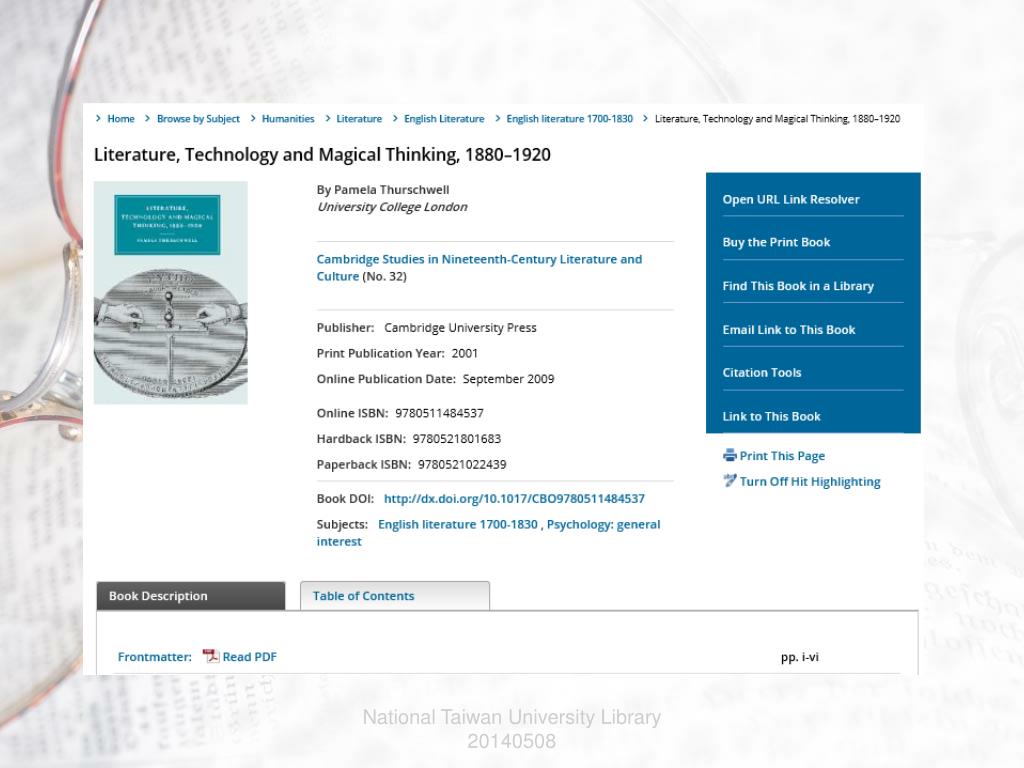Follow the Book DOI link
Viewport: 1024px width, 768px height.
[x=514, y=498]
